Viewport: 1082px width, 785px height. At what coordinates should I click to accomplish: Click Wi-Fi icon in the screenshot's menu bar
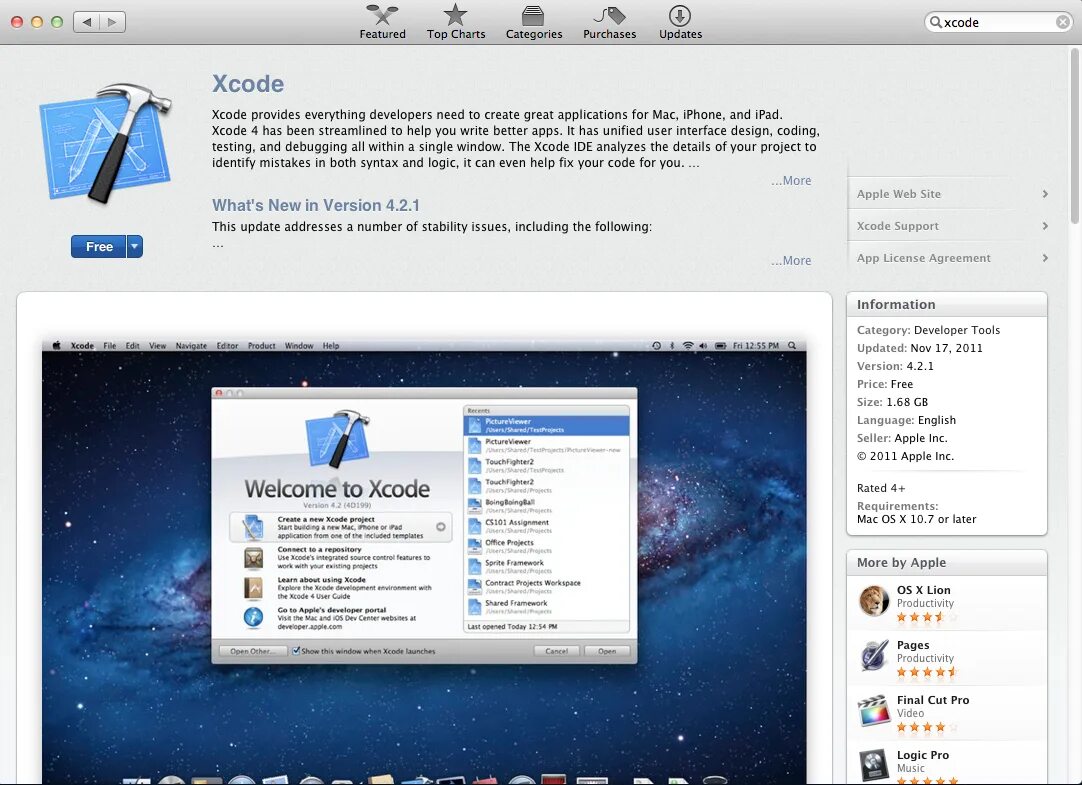[687, 346]
